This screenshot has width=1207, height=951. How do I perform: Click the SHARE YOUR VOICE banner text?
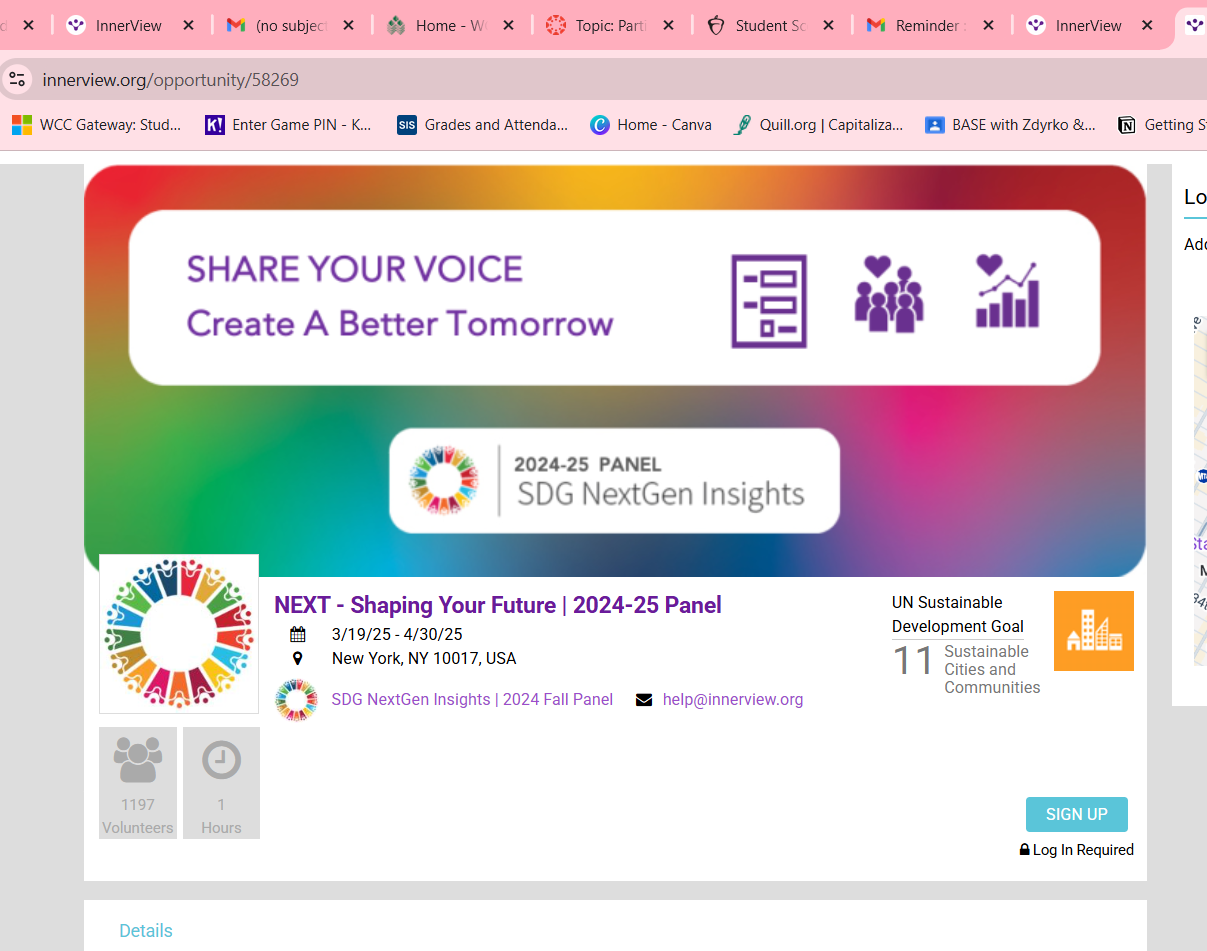(x=355, y=269)
